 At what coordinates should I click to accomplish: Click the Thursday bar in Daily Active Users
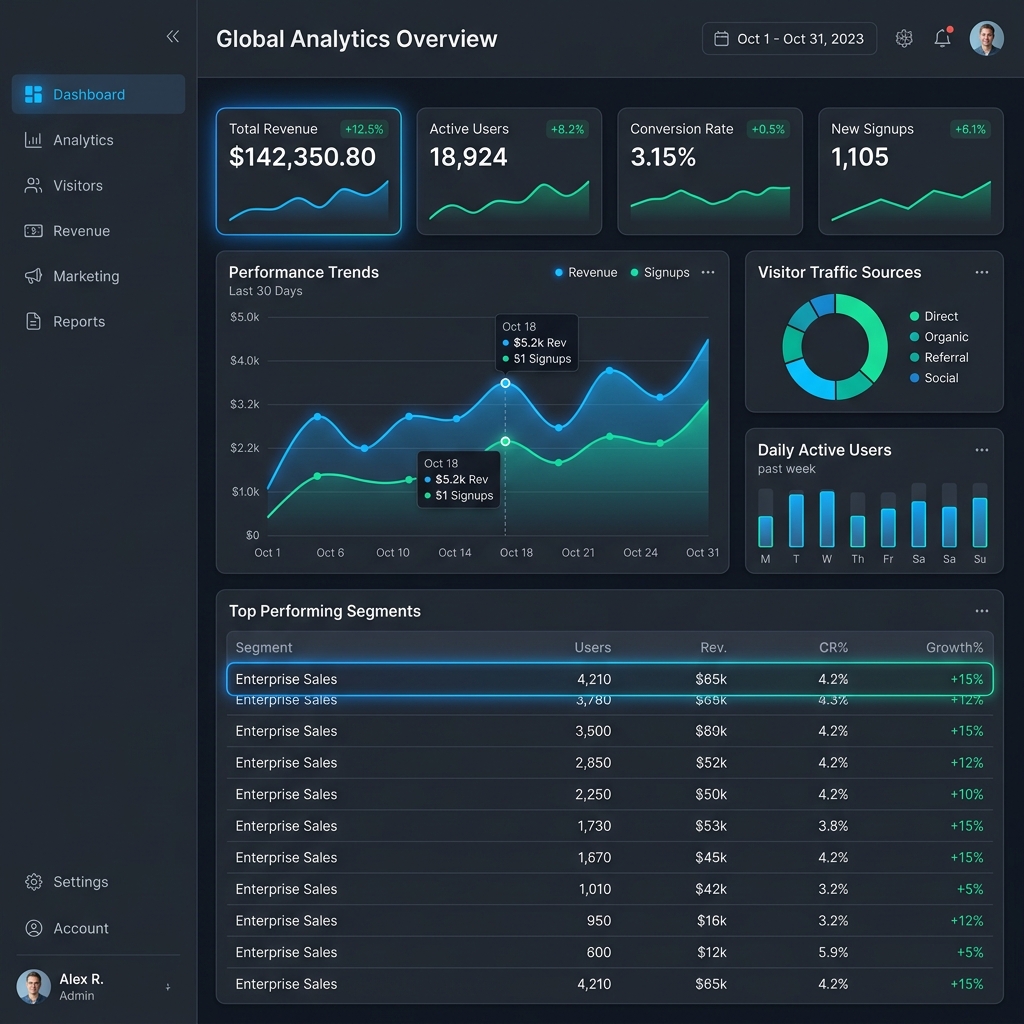pyautogui.click(x=857, y=531)
